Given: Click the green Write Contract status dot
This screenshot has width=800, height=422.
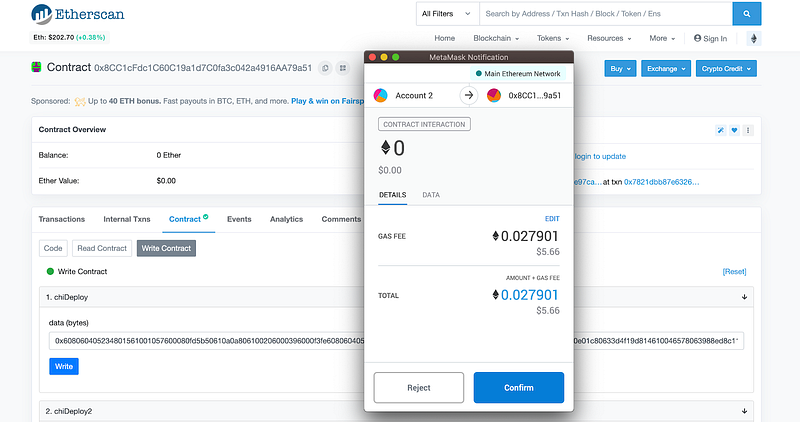Looking at the screenshot, I should pos(50,271).
